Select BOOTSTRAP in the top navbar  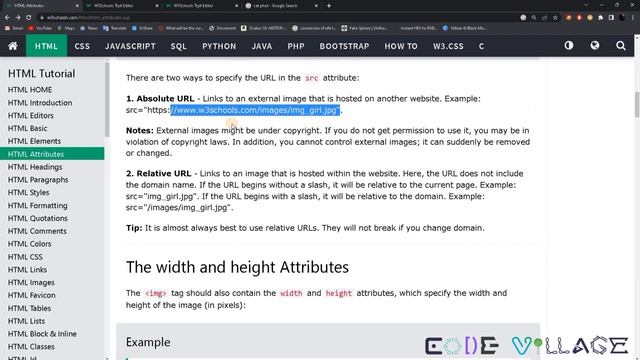pyautogui.click(x=344, y=46)
